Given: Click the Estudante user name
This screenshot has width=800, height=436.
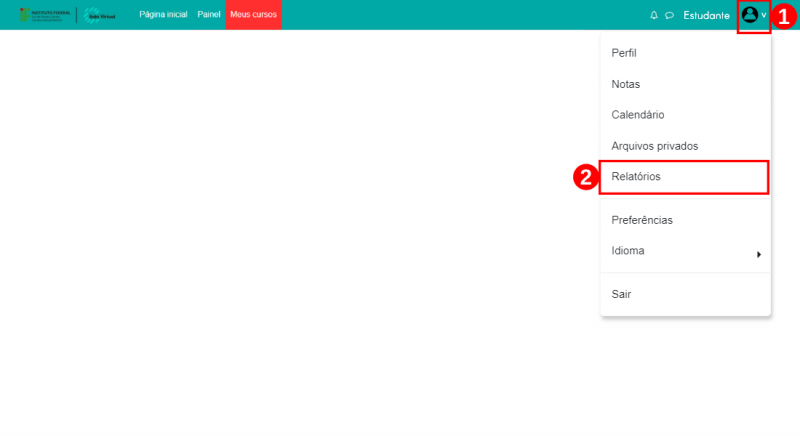Looking at the screenshot, I should [706, 16].
